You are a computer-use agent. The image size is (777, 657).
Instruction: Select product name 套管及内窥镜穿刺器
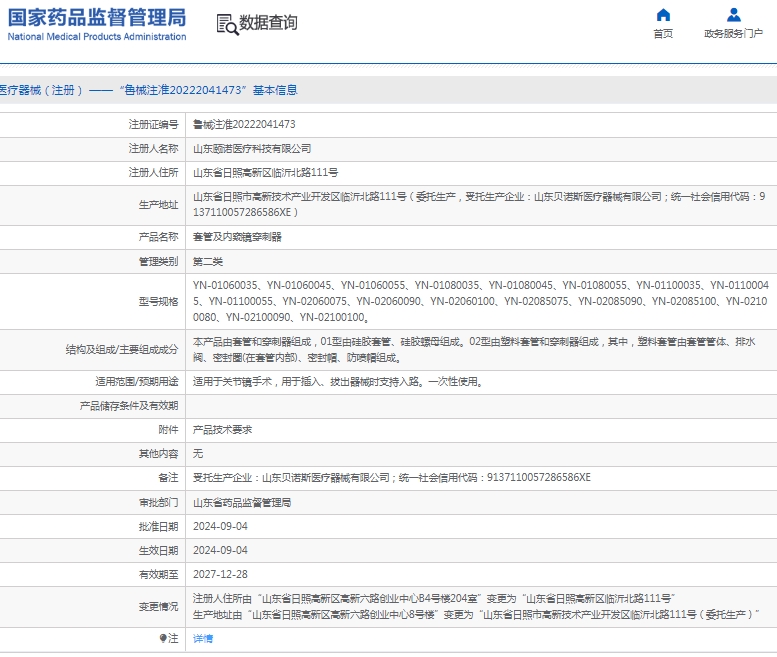[237, 237]
